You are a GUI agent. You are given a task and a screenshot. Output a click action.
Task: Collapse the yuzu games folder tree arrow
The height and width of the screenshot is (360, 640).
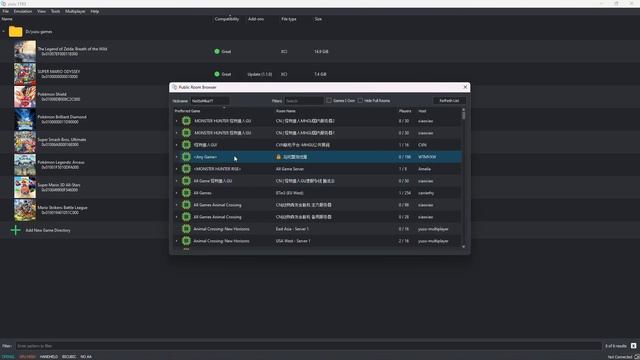[x=4, y=31]
